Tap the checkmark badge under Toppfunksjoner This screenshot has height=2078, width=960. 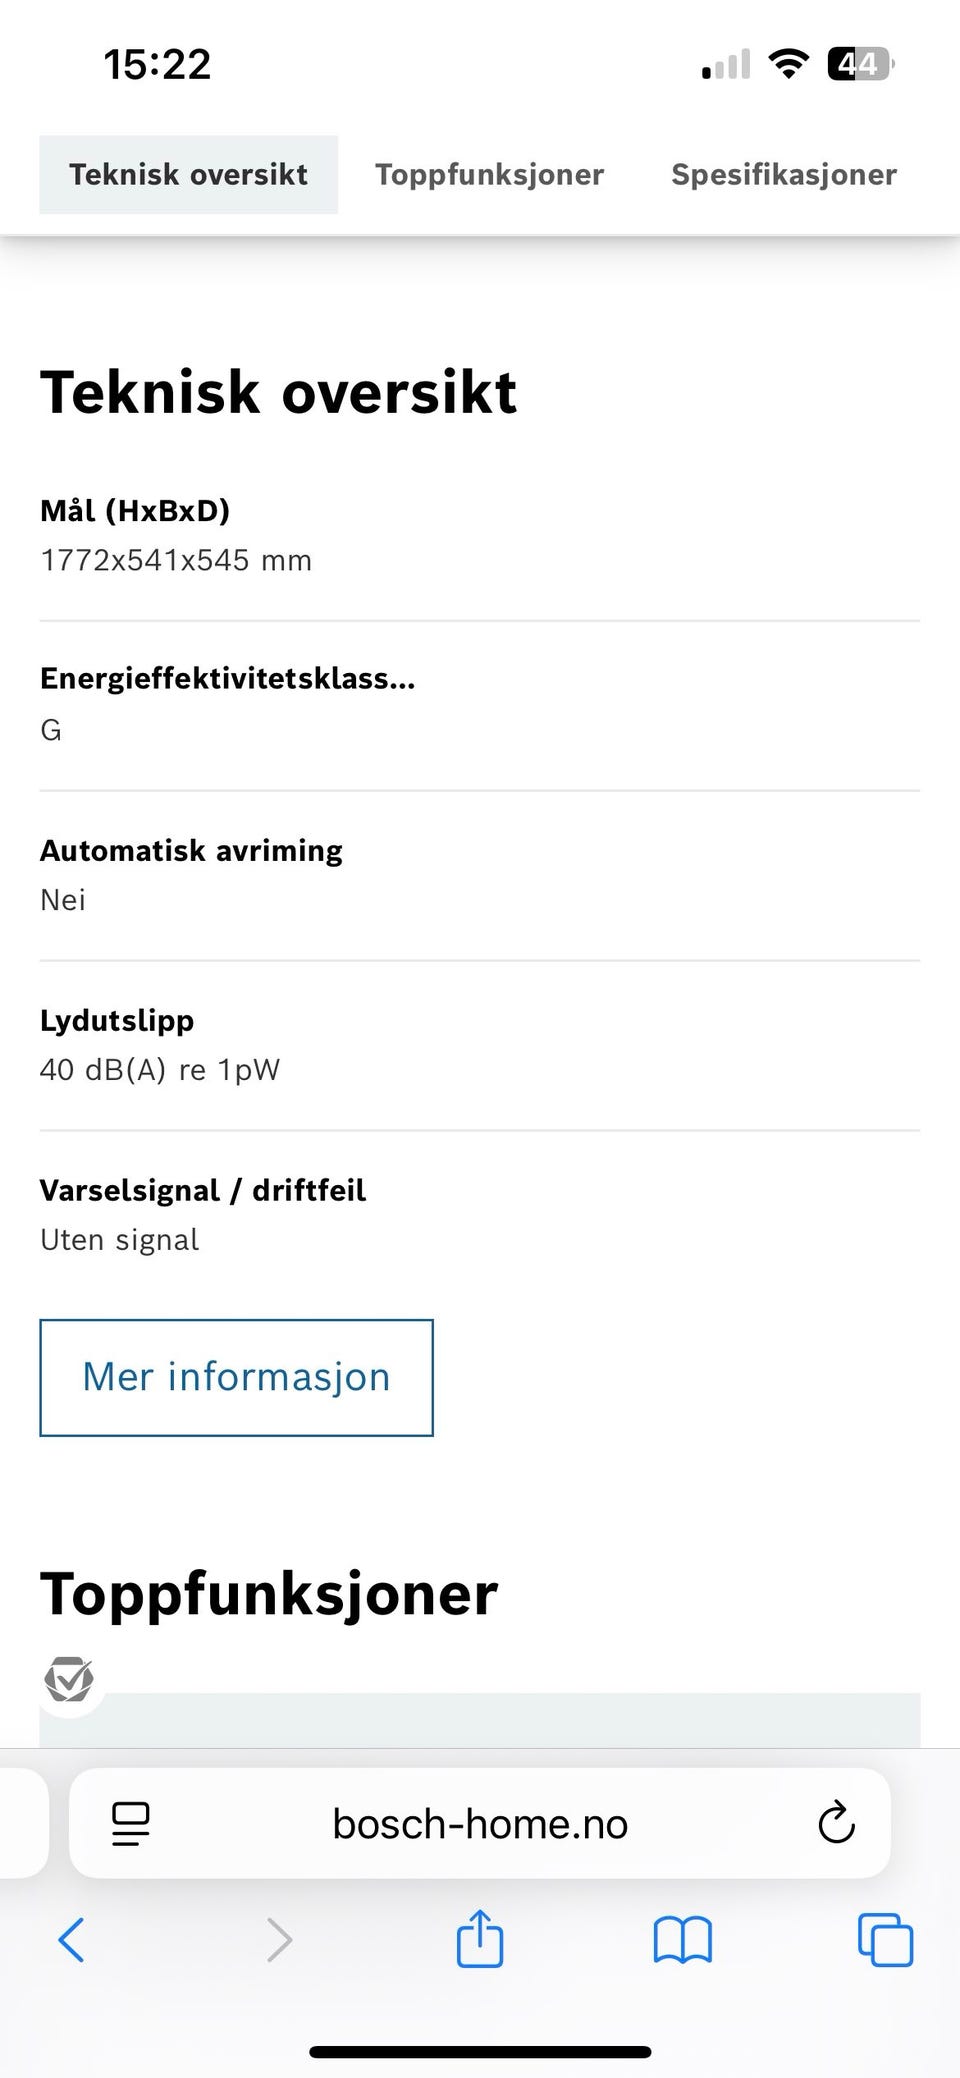[69, 1679]
